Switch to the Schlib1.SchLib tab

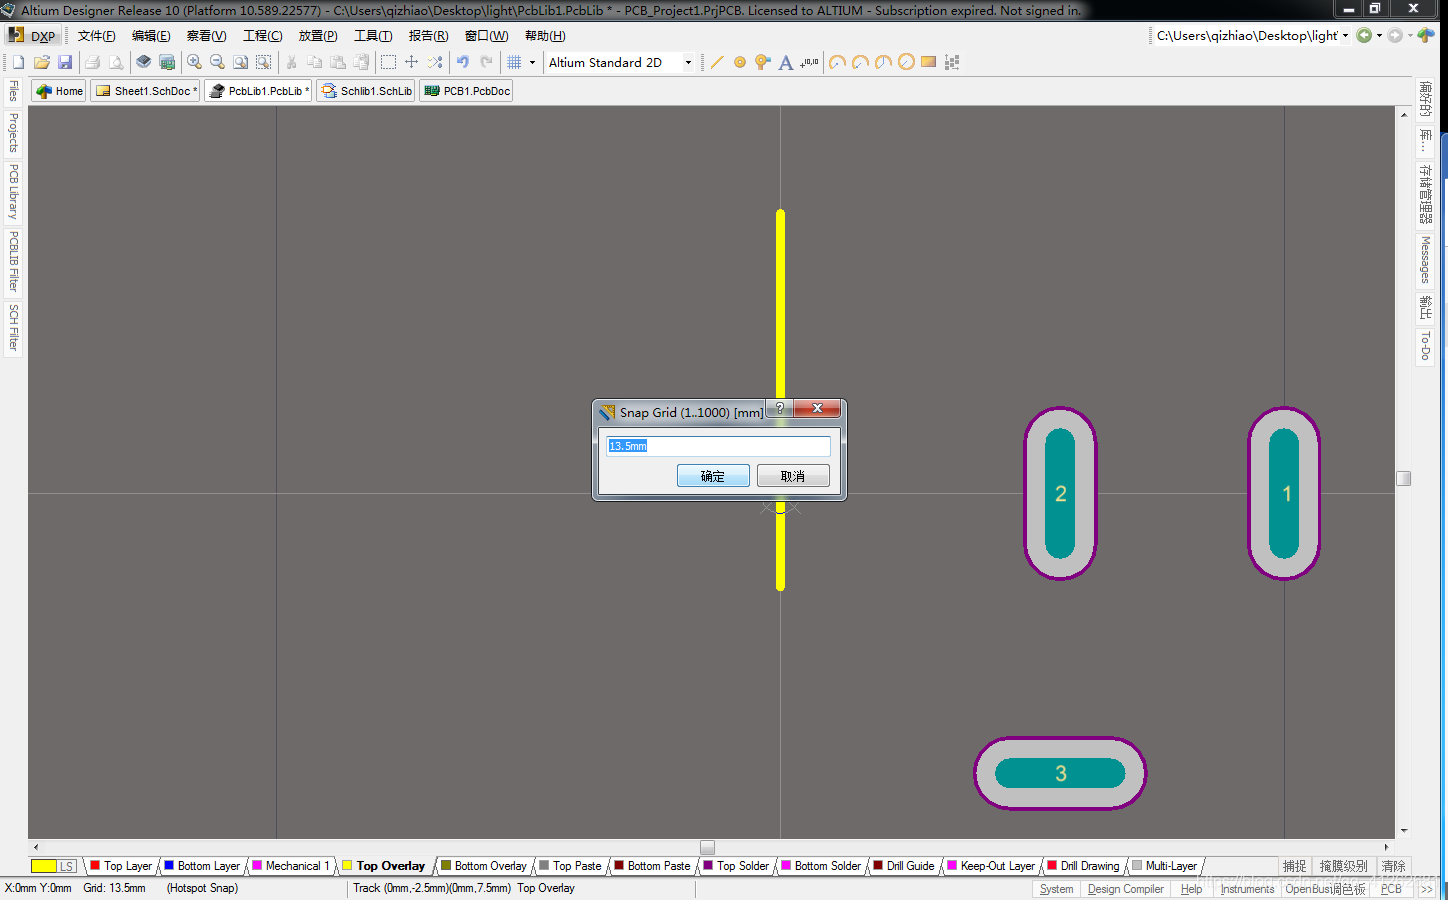point(367,91)
